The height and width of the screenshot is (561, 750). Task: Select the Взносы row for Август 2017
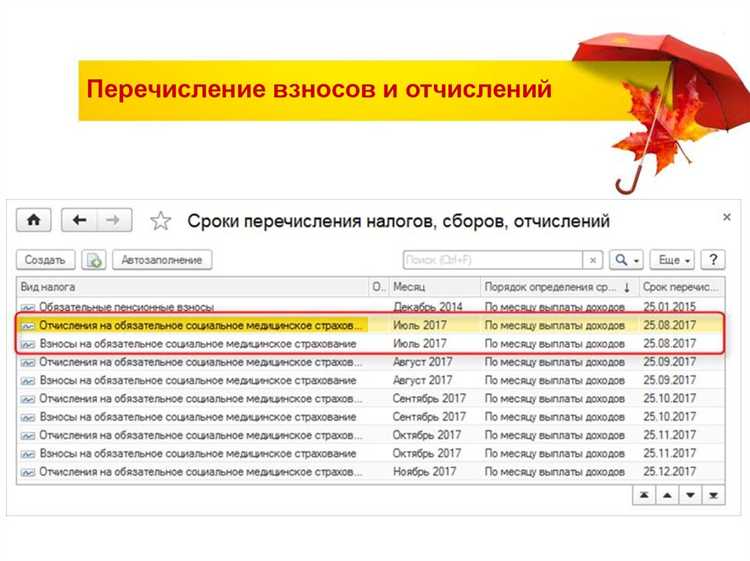click(371, 380)
